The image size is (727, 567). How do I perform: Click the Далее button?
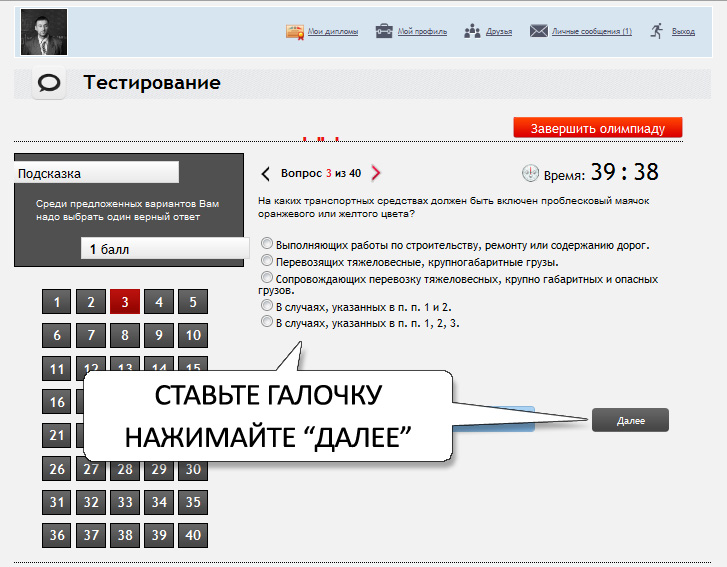click(630, 420)
